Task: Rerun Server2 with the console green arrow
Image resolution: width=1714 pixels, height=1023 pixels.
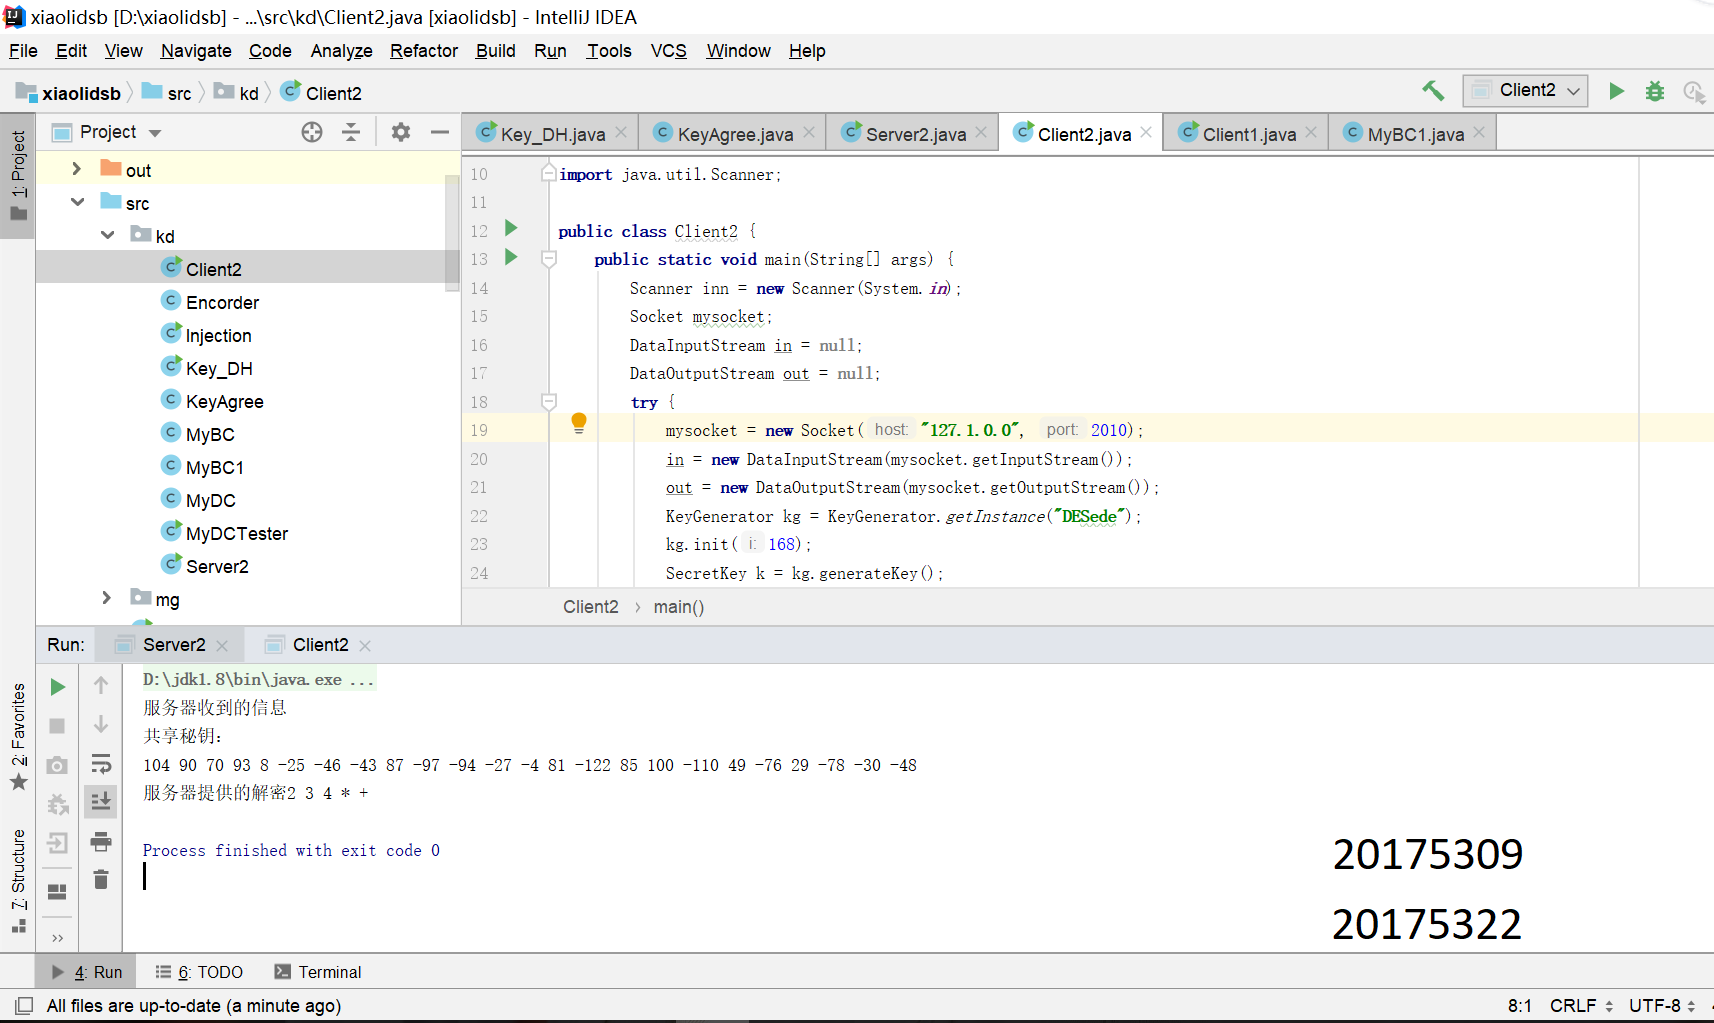Action: pyautogui.click(x=57, y=687)
